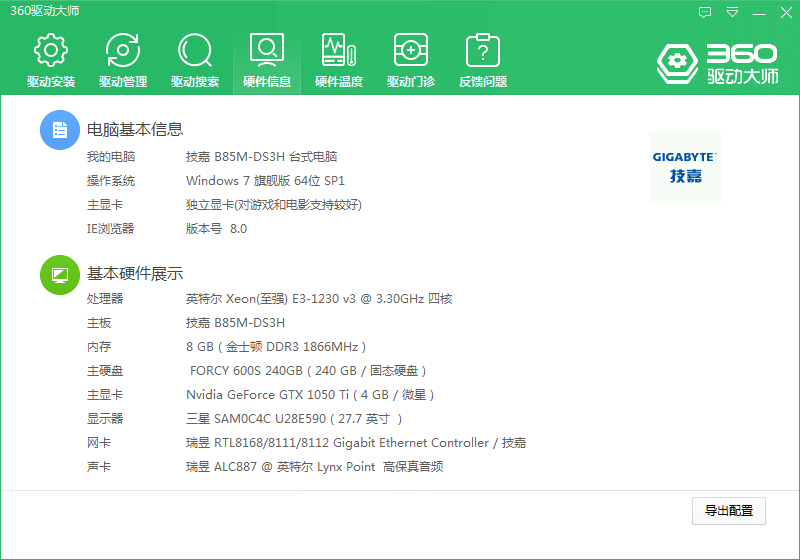This screenshot has height=560, width=800.
Task: Open the main menu dropdown arrow in title bar
Action: point(733,12)
